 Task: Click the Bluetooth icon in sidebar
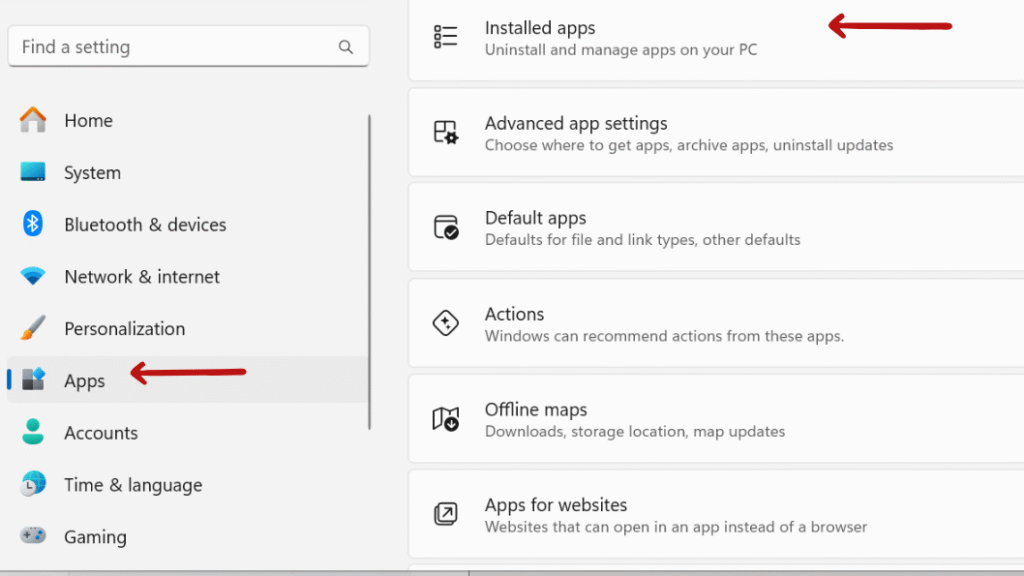pyautogui.click(x=33, y=224)
